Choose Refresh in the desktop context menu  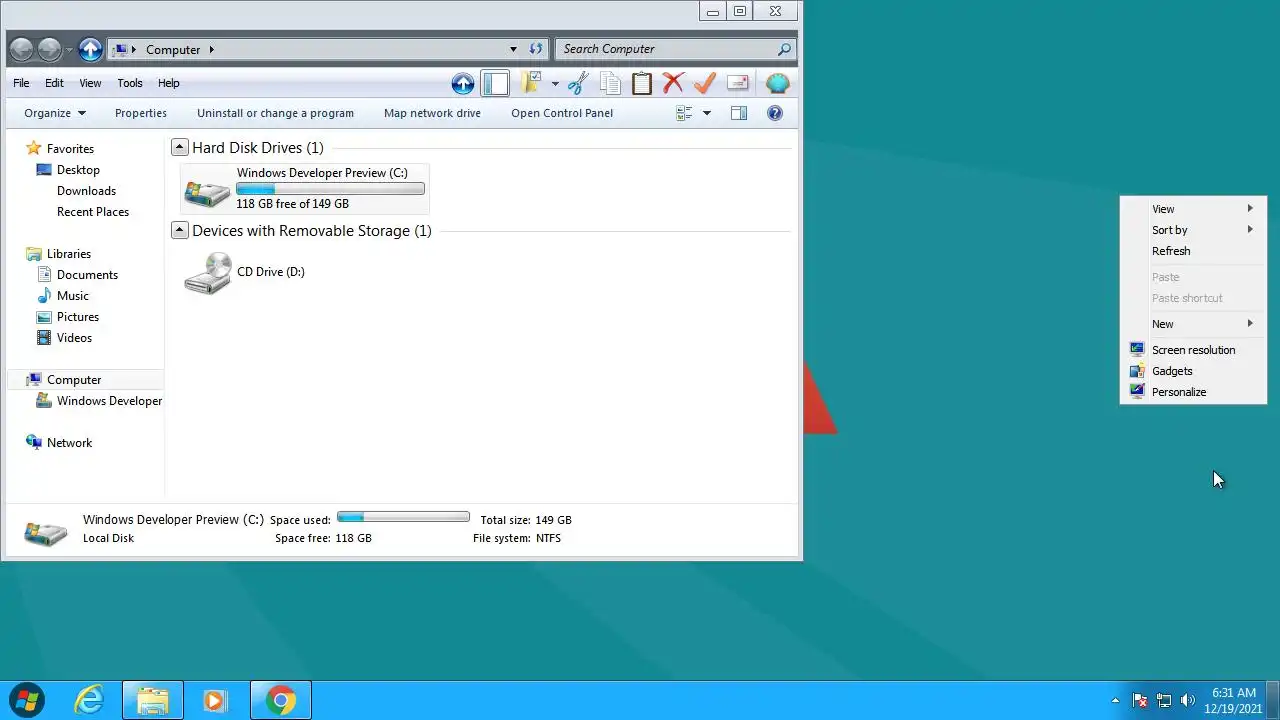1193,251
